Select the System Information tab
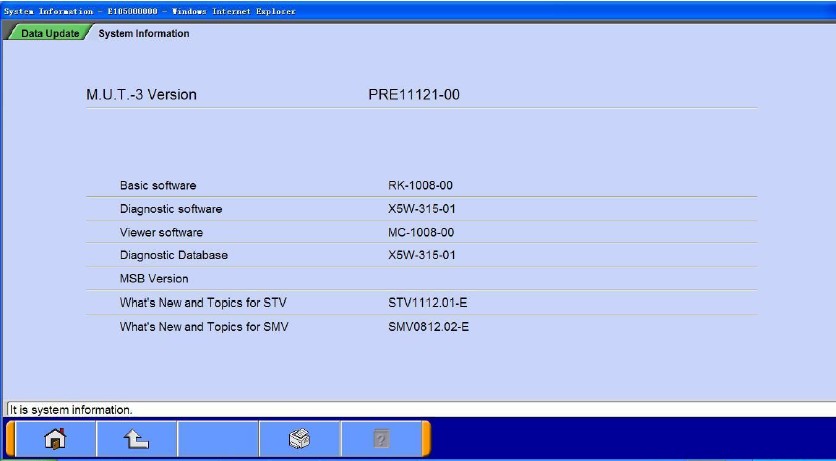This screenshot has height=461, width=836. pos(143,34)
